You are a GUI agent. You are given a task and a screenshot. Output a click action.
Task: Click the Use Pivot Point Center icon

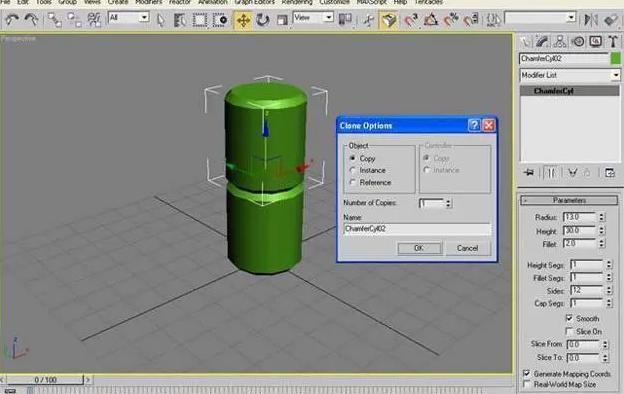345,19
